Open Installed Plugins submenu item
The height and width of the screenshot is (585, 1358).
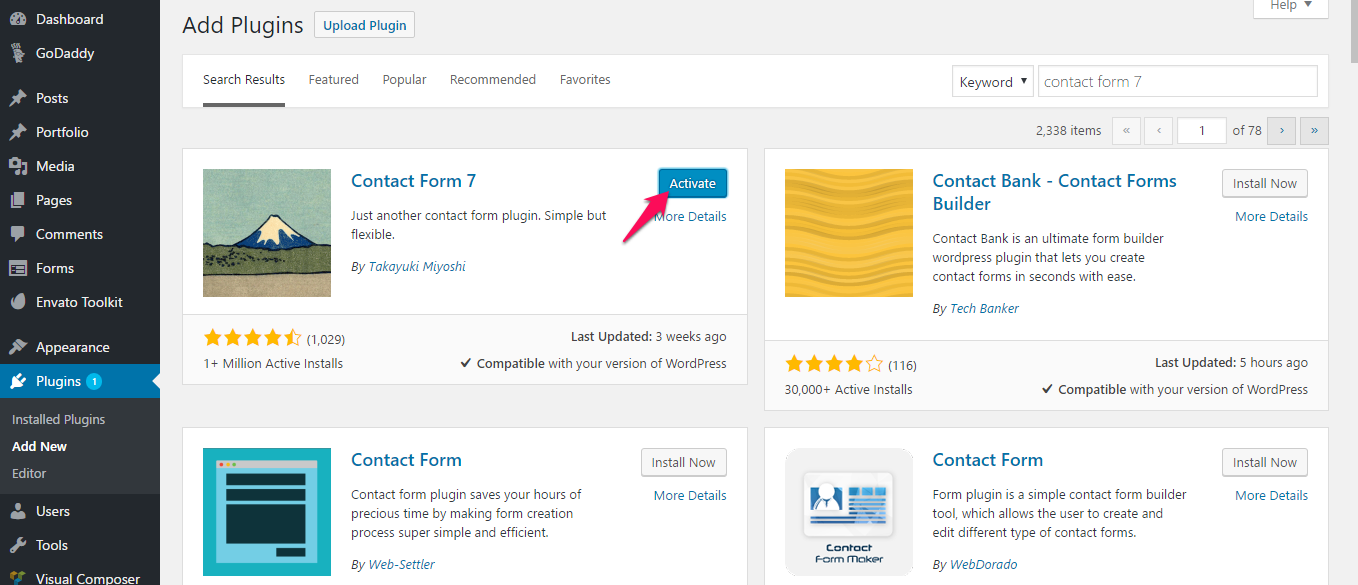(58, 419)
